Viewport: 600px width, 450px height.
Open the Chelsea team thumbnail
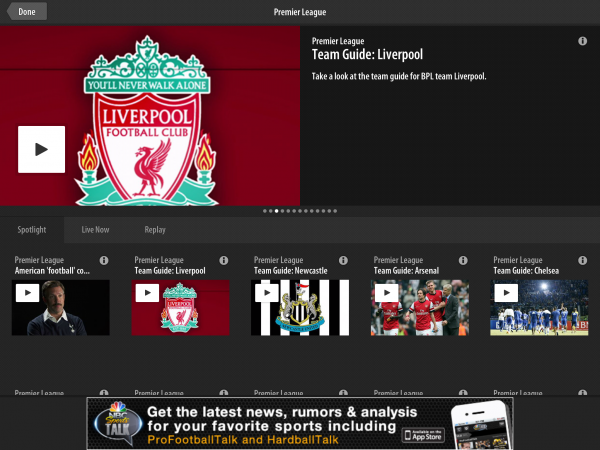pyautogui.click(x=539, y=308)
